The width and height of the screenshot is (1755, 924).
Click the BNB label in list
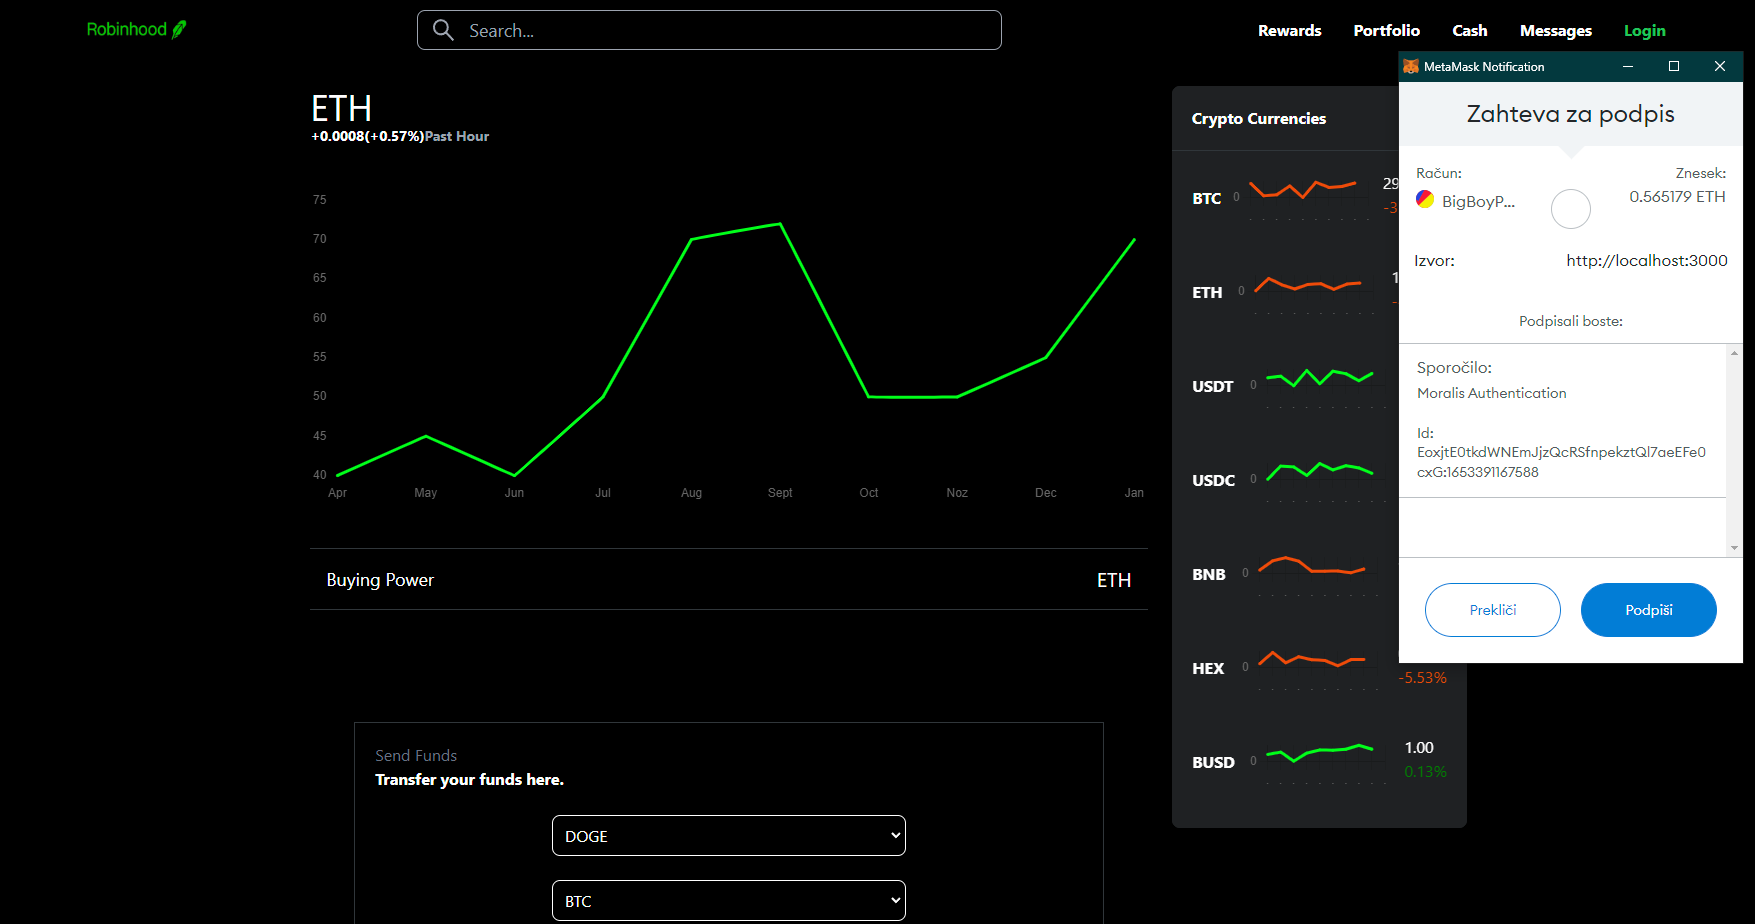pos(1209,575)
